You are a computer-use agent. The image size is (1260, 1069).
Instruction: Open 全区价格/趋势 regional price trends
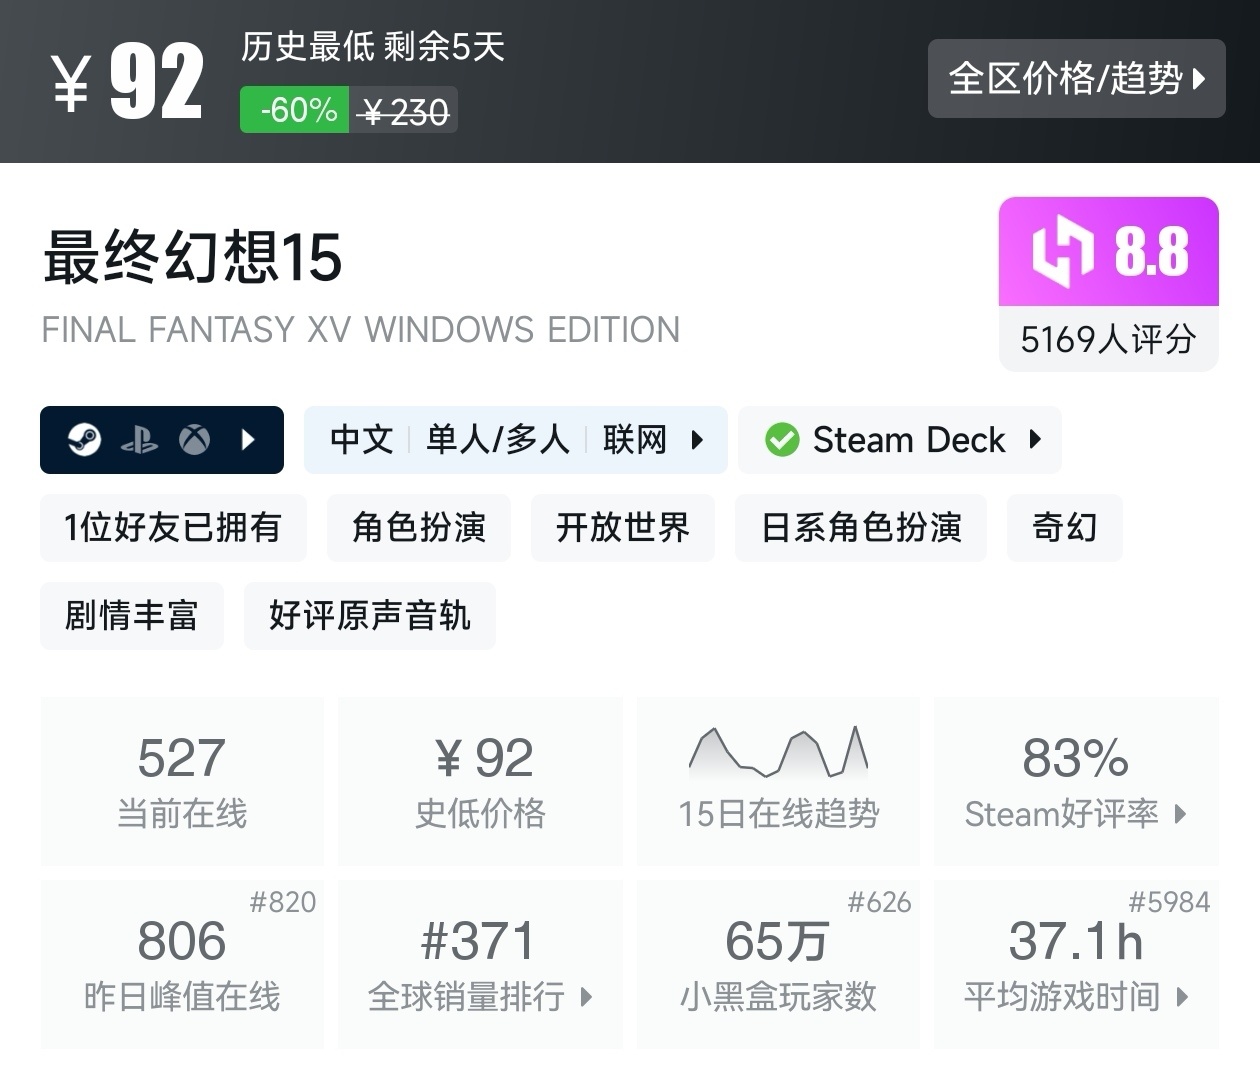point(1076,79)
